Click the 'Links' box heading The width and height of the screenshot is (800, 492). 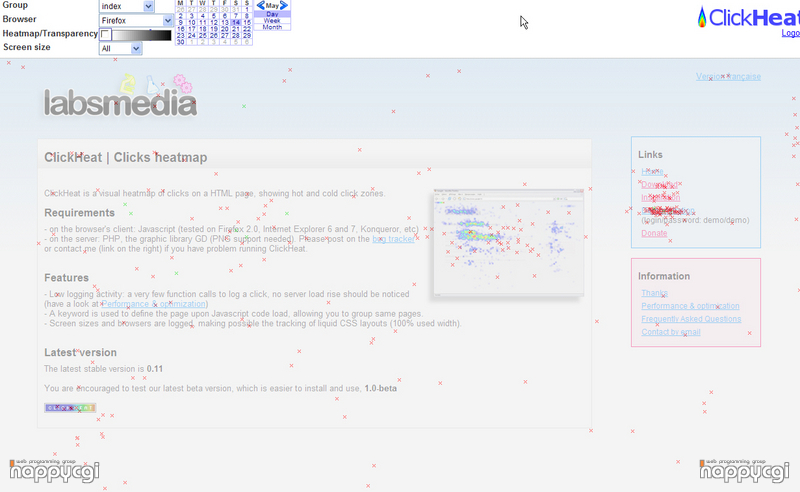(x=650, y=155)
